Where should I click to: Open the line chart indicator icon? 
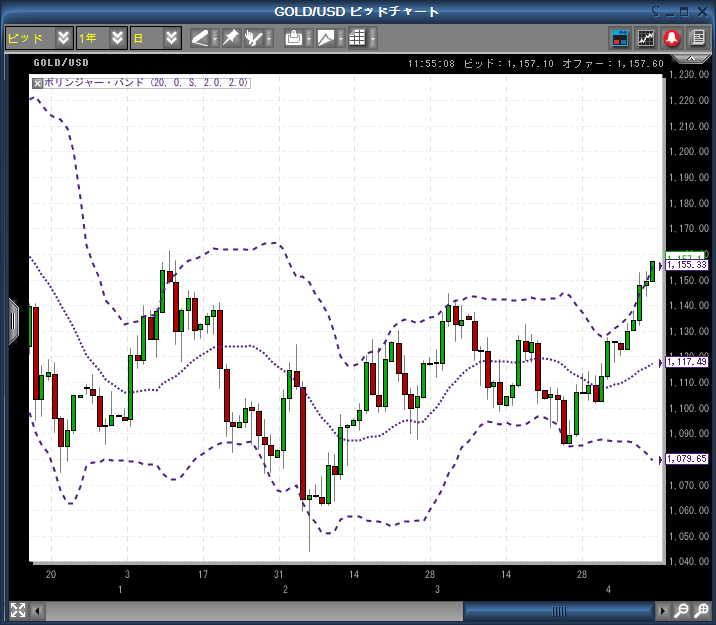point(646,38)
